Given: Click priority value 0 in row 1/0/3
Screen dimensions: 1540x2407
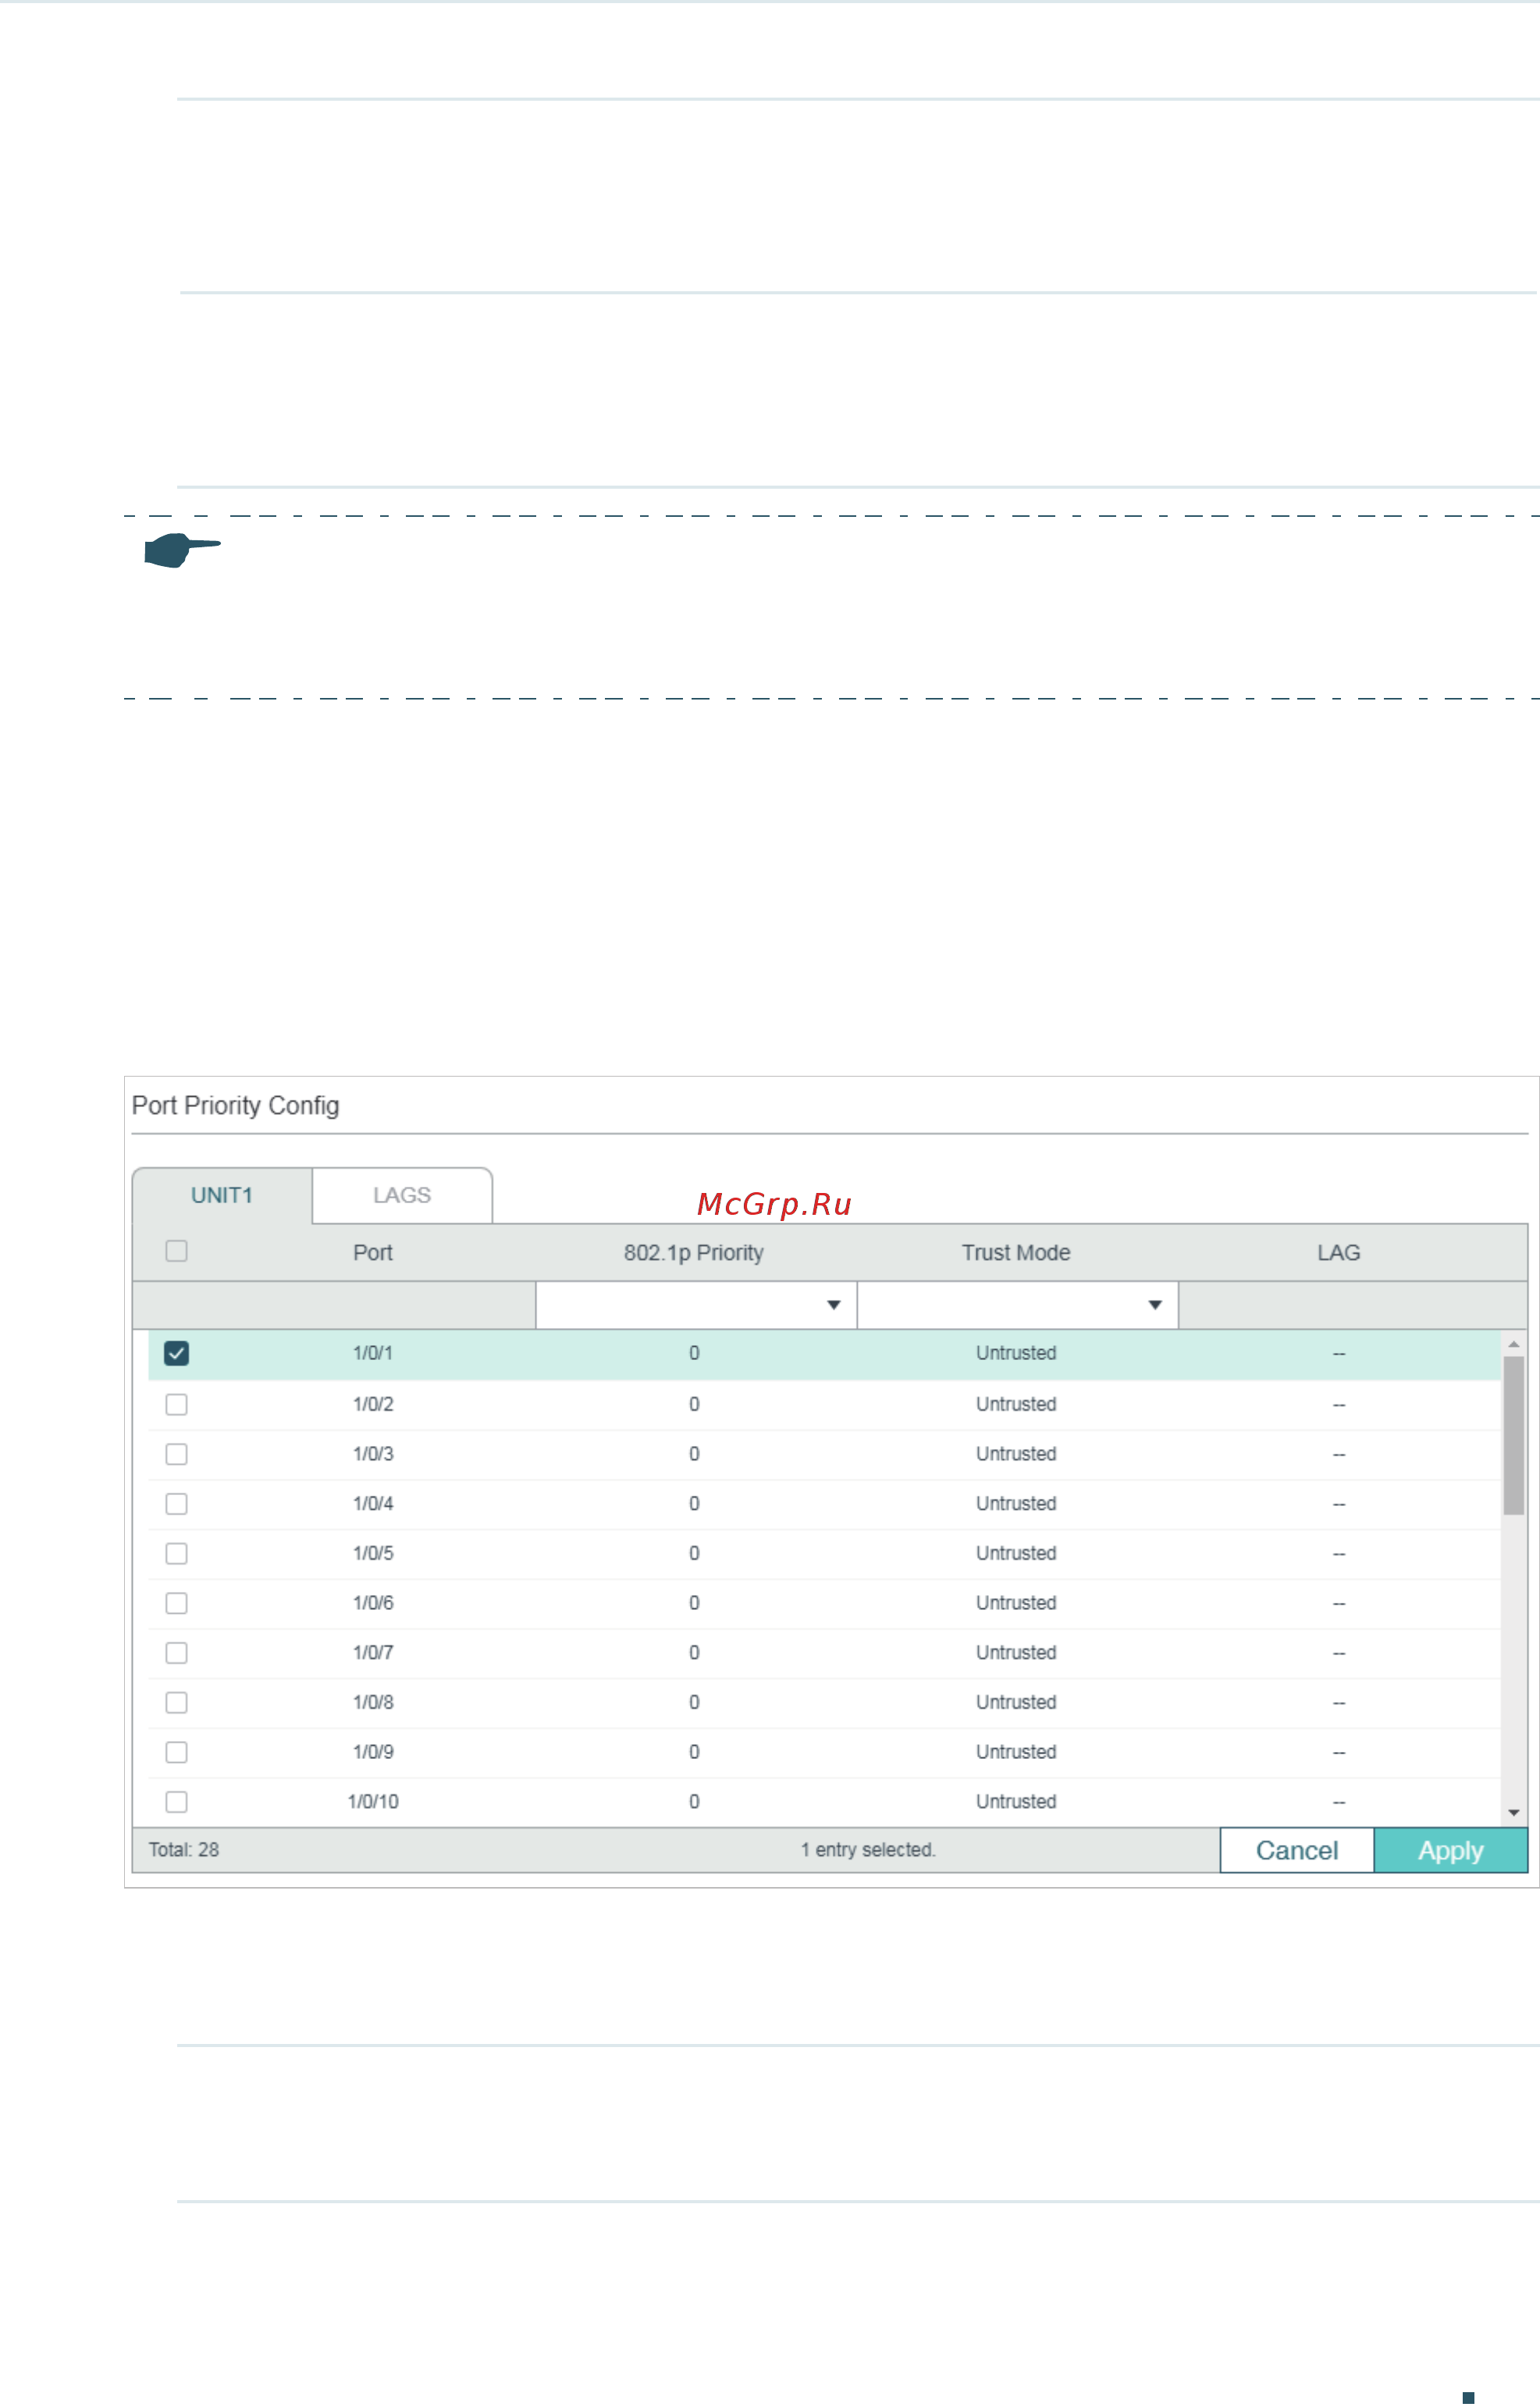Looking at the screenshot, I should (694, 1454).
